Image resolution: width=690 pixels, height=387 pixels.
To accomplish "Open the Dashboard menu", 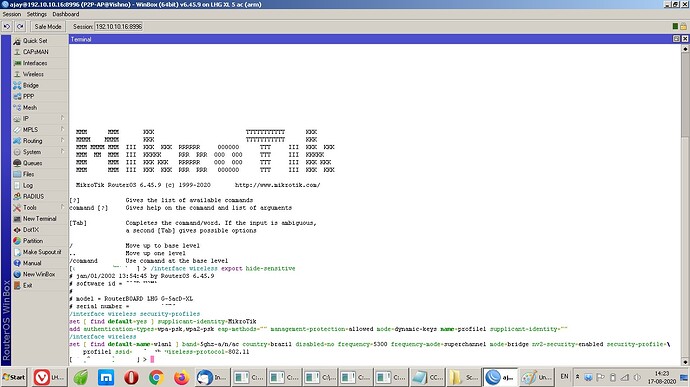I will pos(66,14).
